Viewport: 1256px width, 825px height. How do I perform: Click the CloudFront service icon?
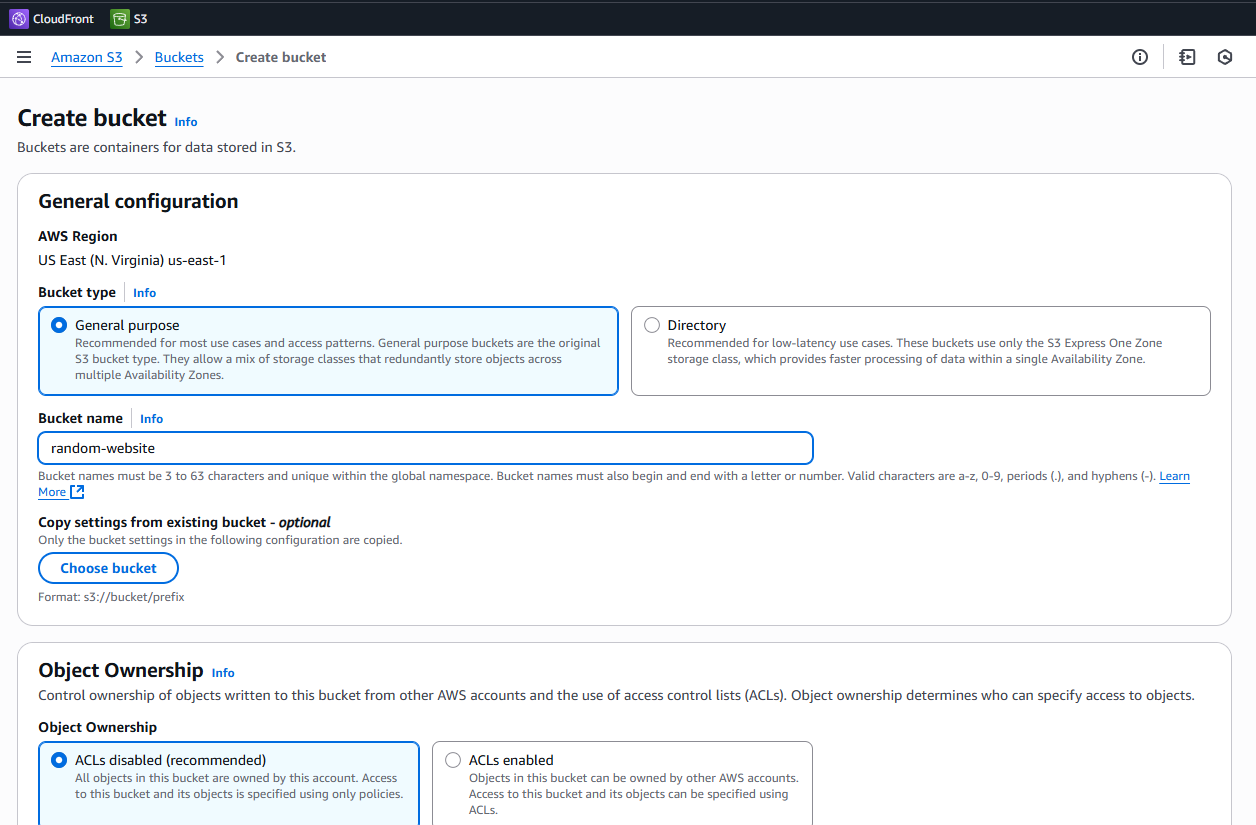20,18
